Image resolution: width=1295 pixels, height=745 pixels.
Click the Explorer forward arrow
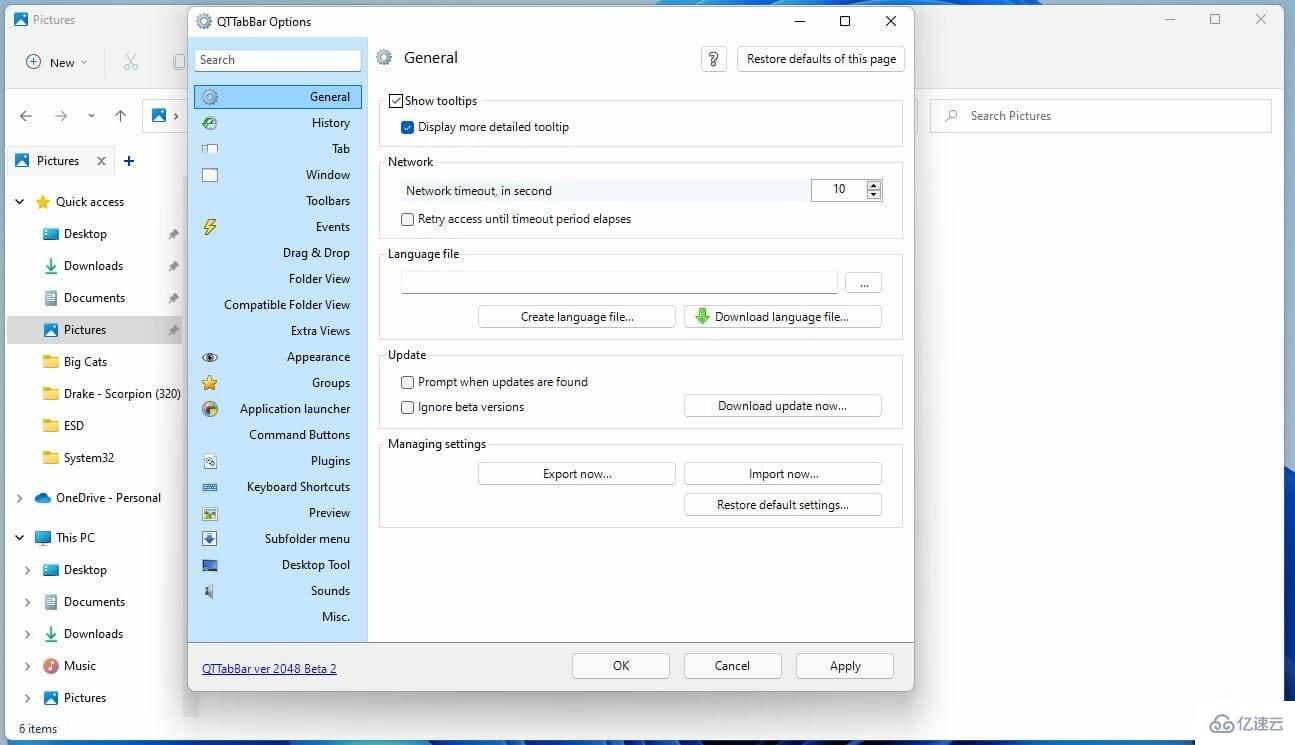click(x=61, y=116)
